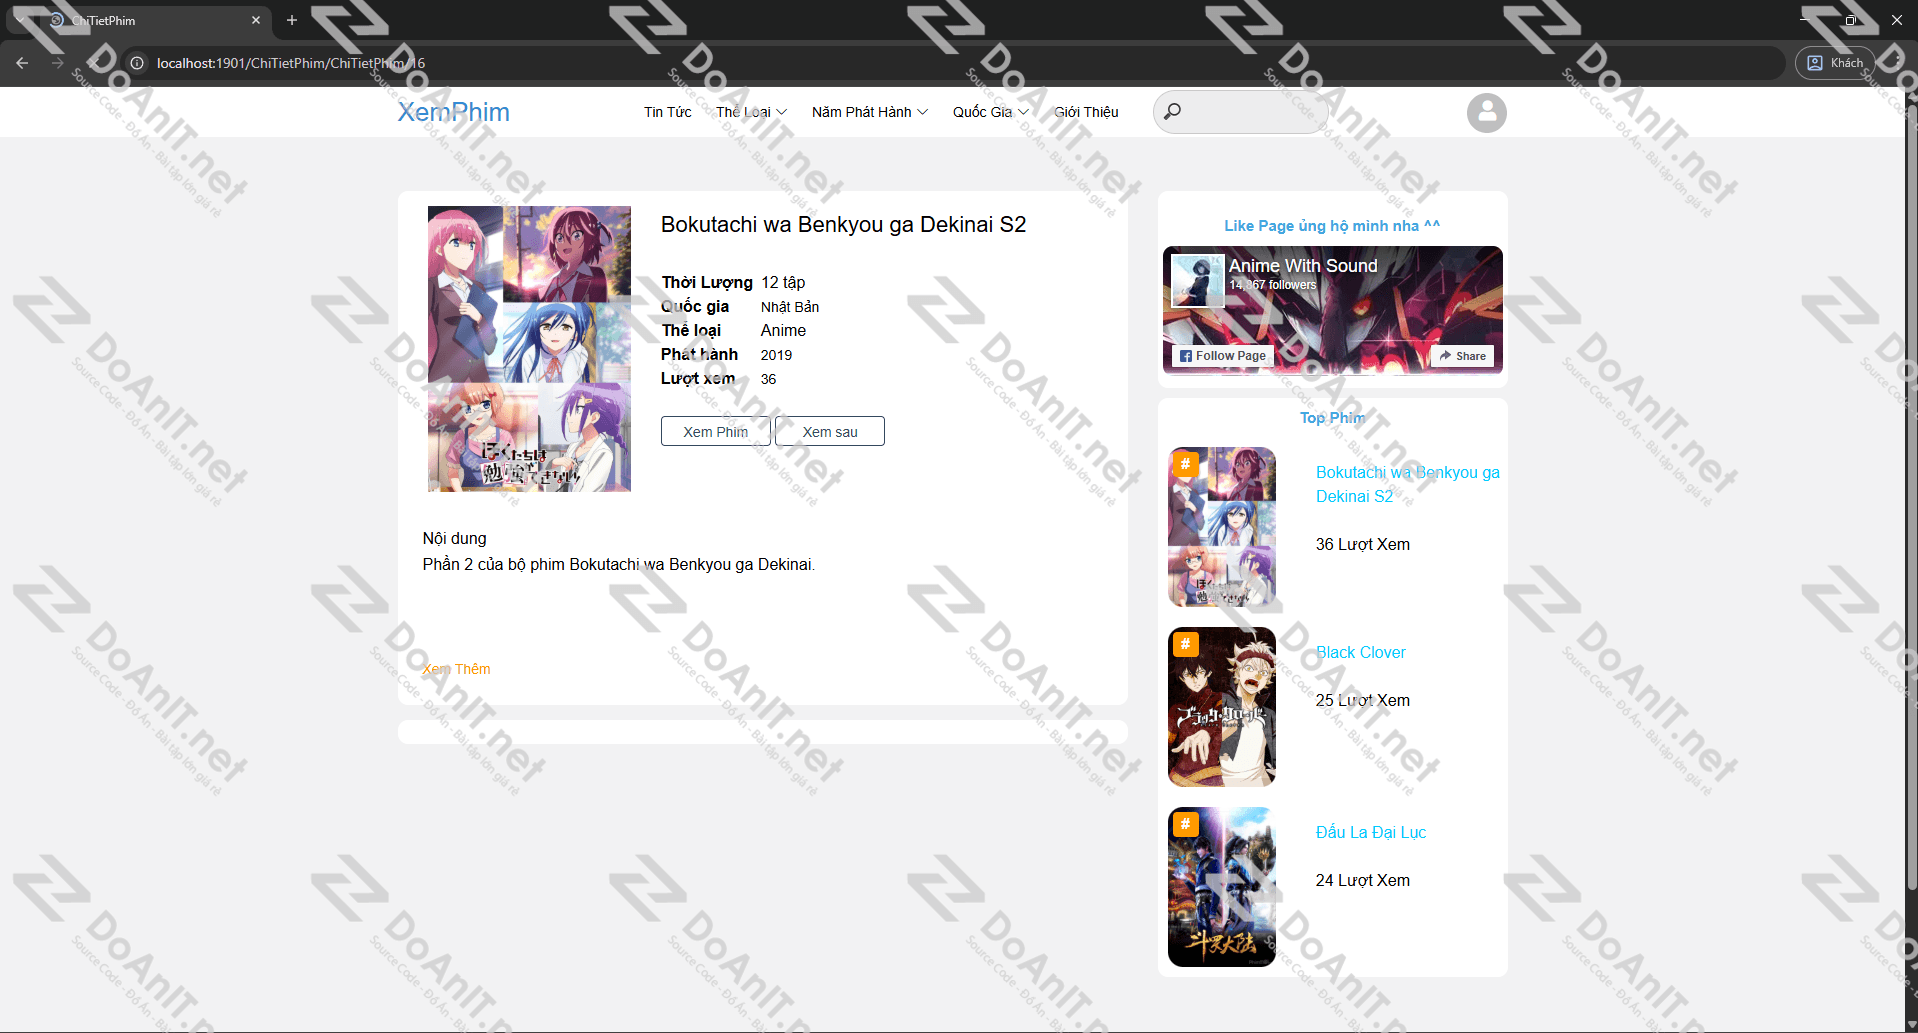Click the Xem Phim button
1918x1033 pixels.
[715, 431]
